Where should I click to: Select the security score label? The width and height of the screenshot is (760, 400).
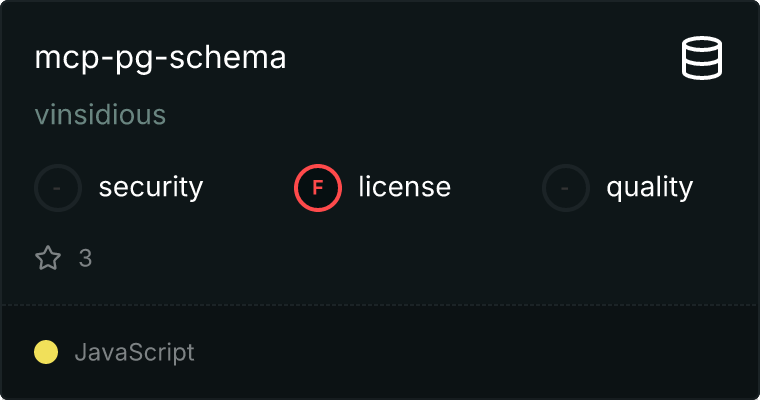[x=151, y=187]
